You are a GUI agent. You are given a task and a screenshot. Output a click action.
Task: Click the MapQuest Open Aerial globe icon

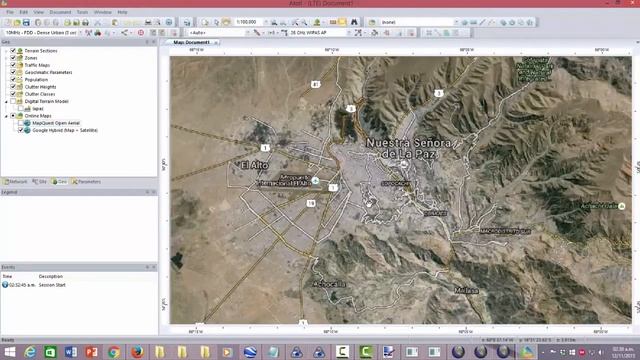tap(27, 123)
